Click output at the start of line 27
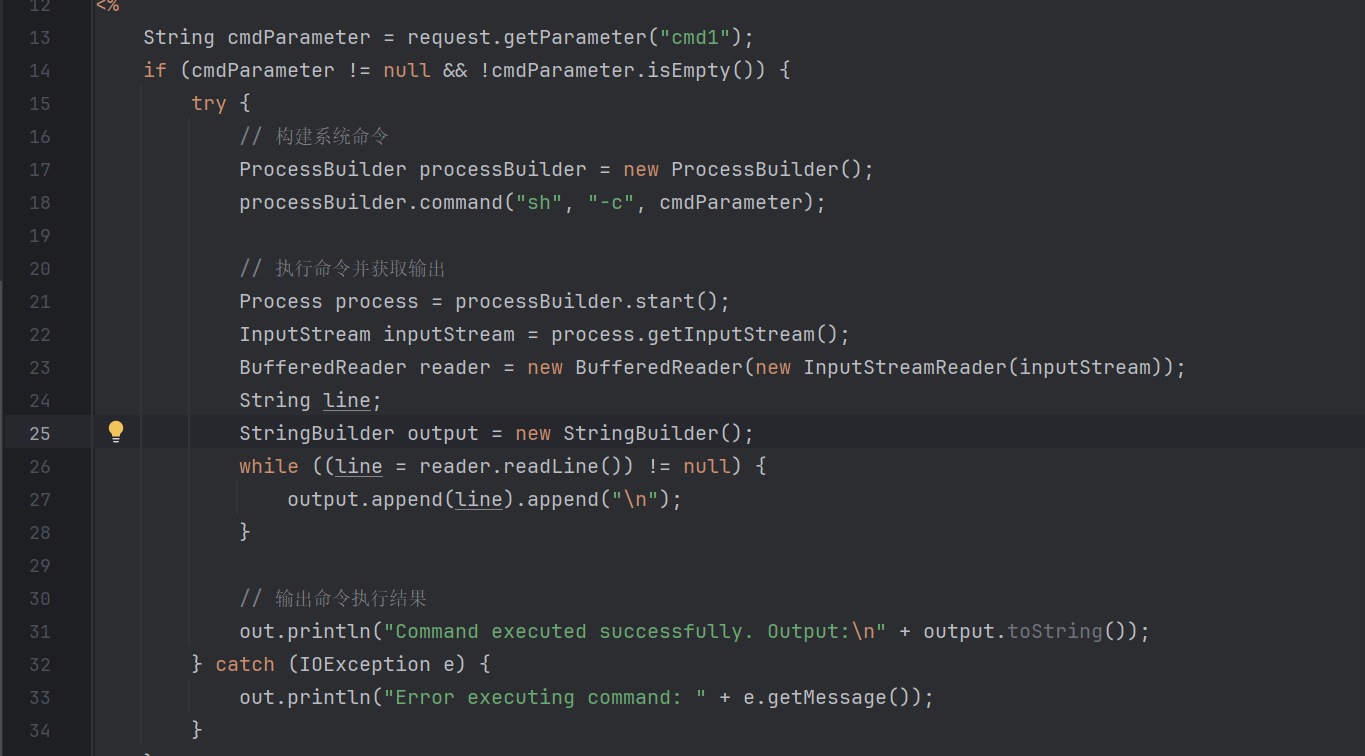The height and width of the screenshot is (756, 1365). (x=323, y=500)
